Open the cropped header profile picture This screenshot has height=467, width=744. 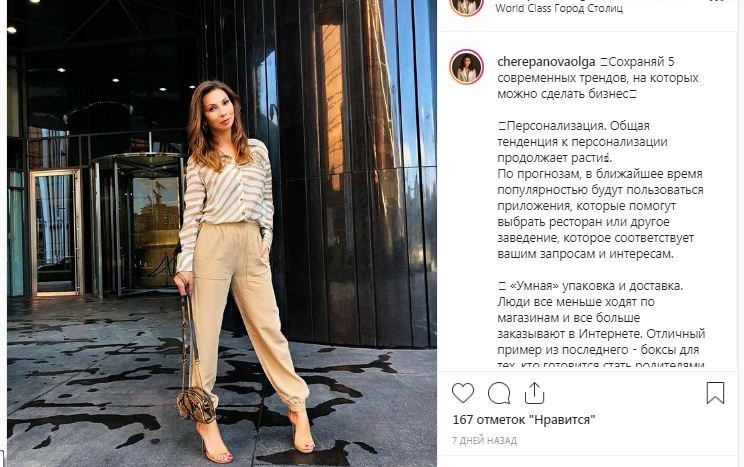tap(466, 7)
